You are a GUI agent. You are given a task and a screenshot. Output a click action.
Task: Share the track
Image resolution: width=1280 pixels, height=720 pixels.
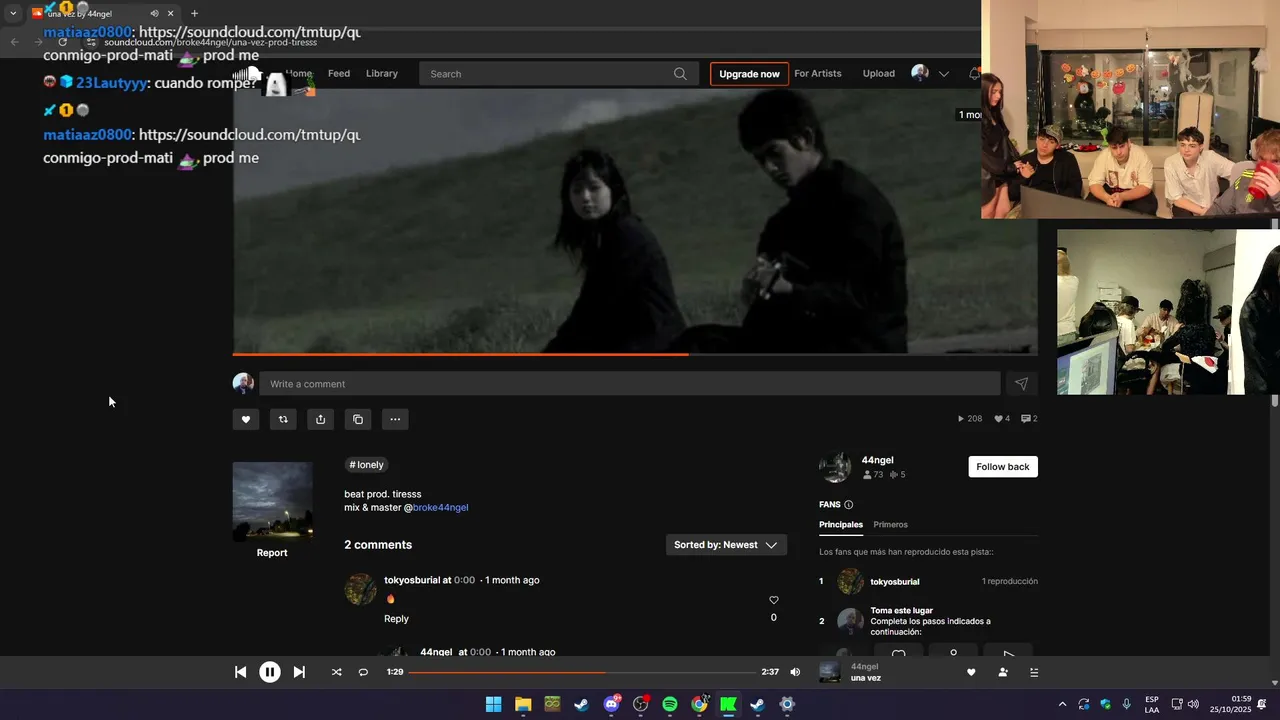point(320,419)
